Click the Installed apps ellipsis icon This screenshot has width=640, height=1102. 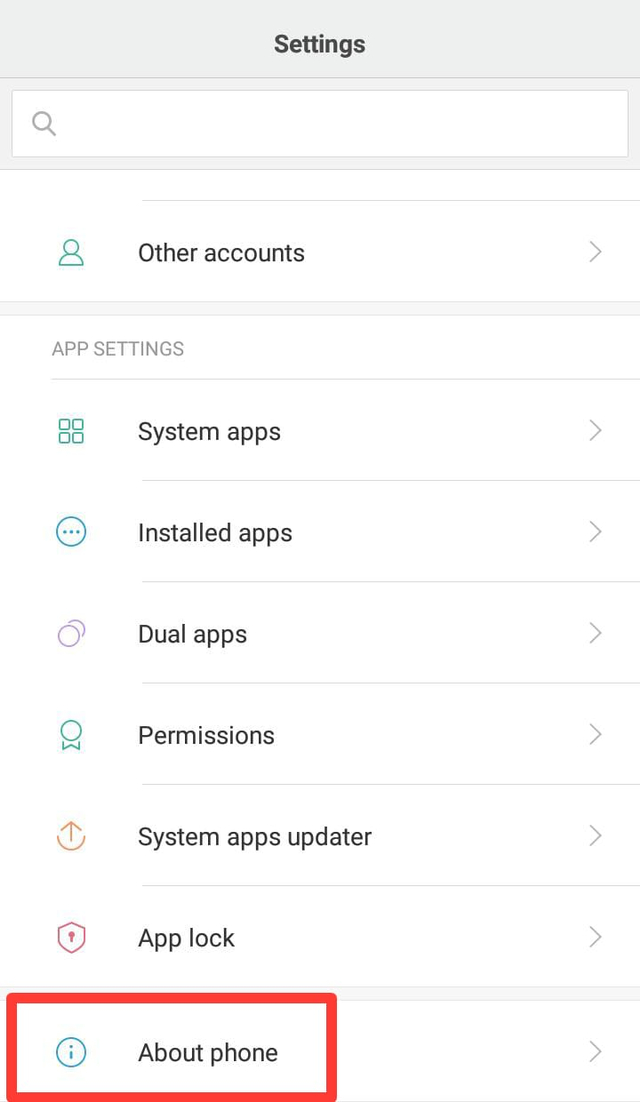point(71,532)
